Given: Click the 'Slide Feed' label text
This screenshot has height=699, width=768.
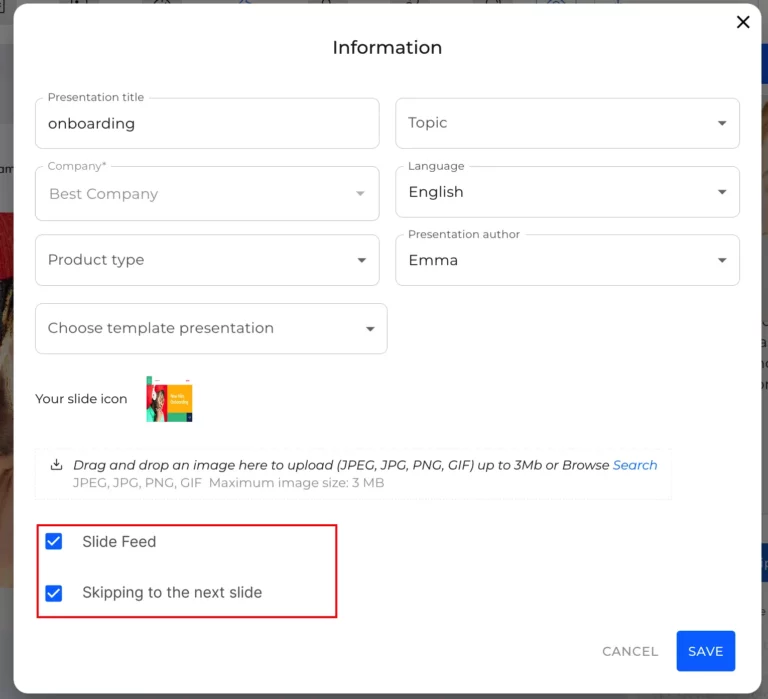Looking at the screenshot, I should pos(119,541).
